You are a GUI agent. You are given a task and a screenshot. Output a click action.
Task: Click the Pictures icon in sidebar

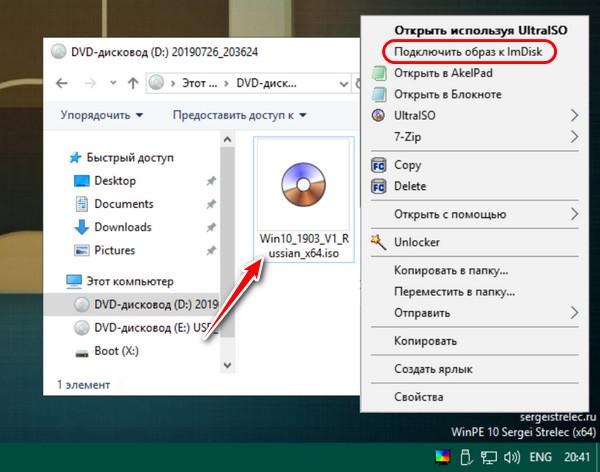pyautogui.click(x=82, y=250)
